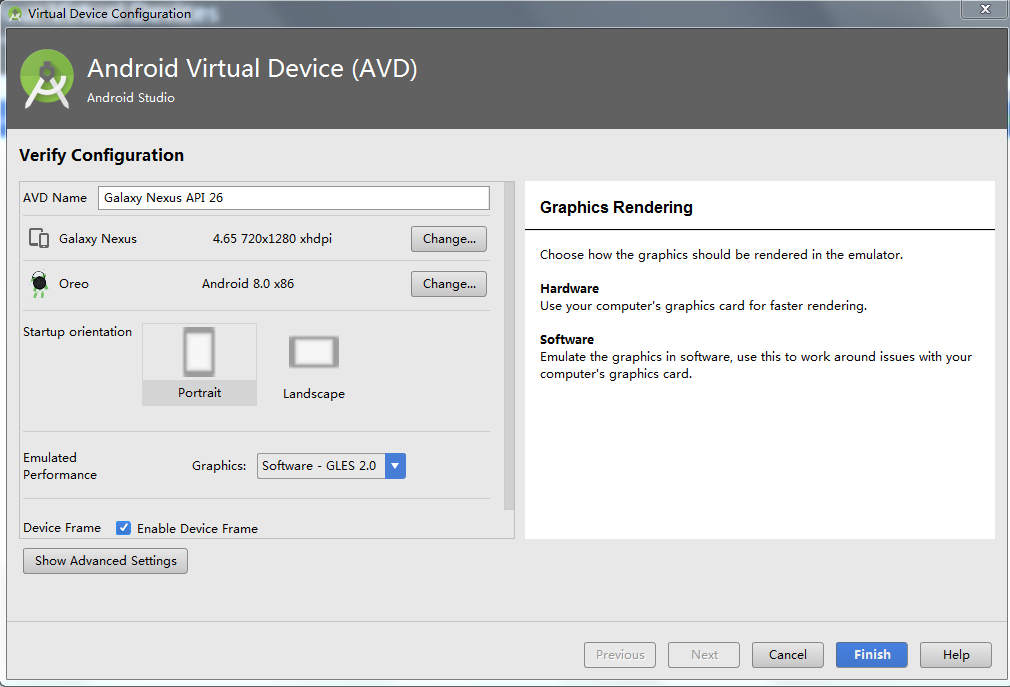Click the Cancel button
1010x687 pixels.
(x=788, y=655)
